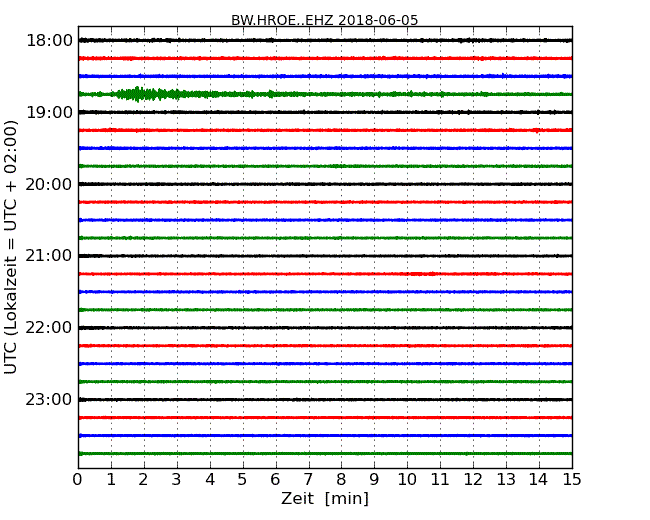Click the y-axis label UTC (Lokalzeit = UTC + 02:00)
650x520 pixels.
(11, 247)
